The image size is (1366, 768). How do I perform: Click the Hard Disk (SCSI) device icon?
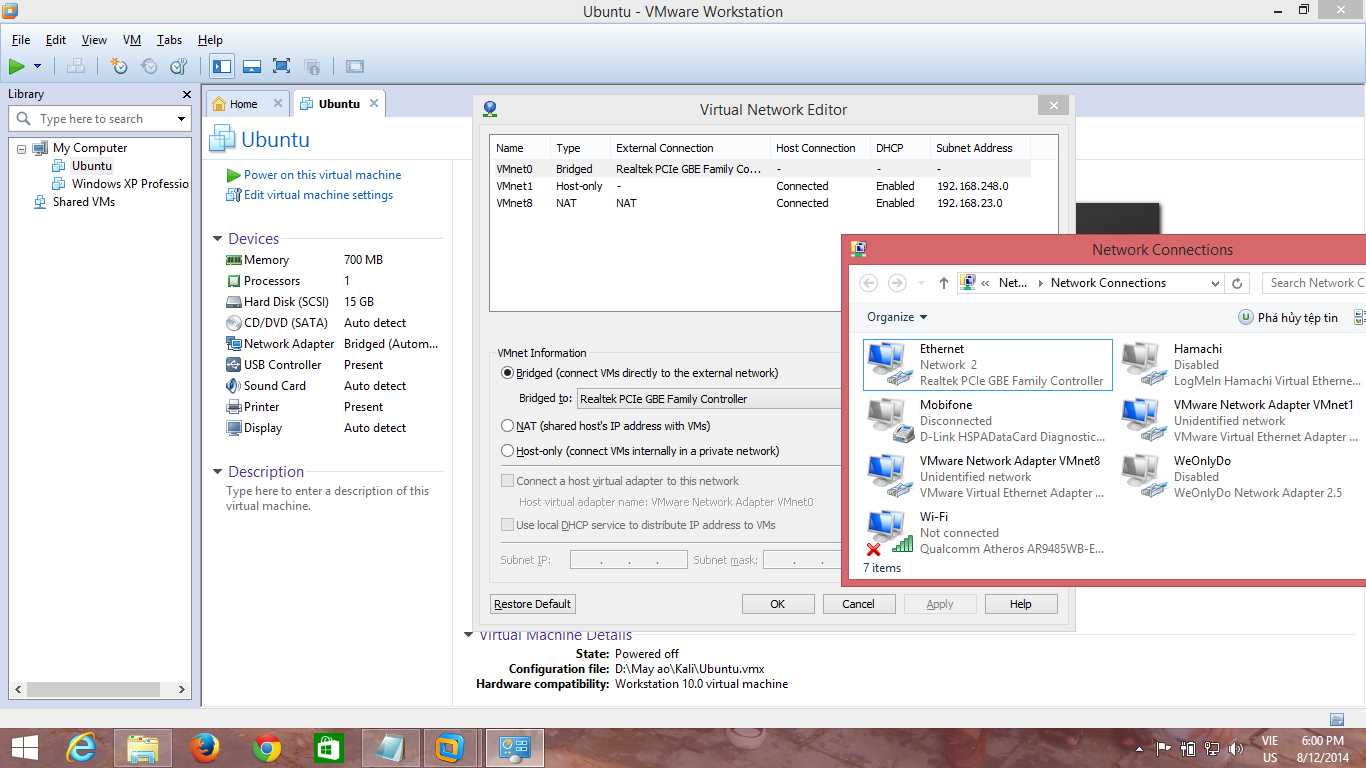[x=234, y=302]
